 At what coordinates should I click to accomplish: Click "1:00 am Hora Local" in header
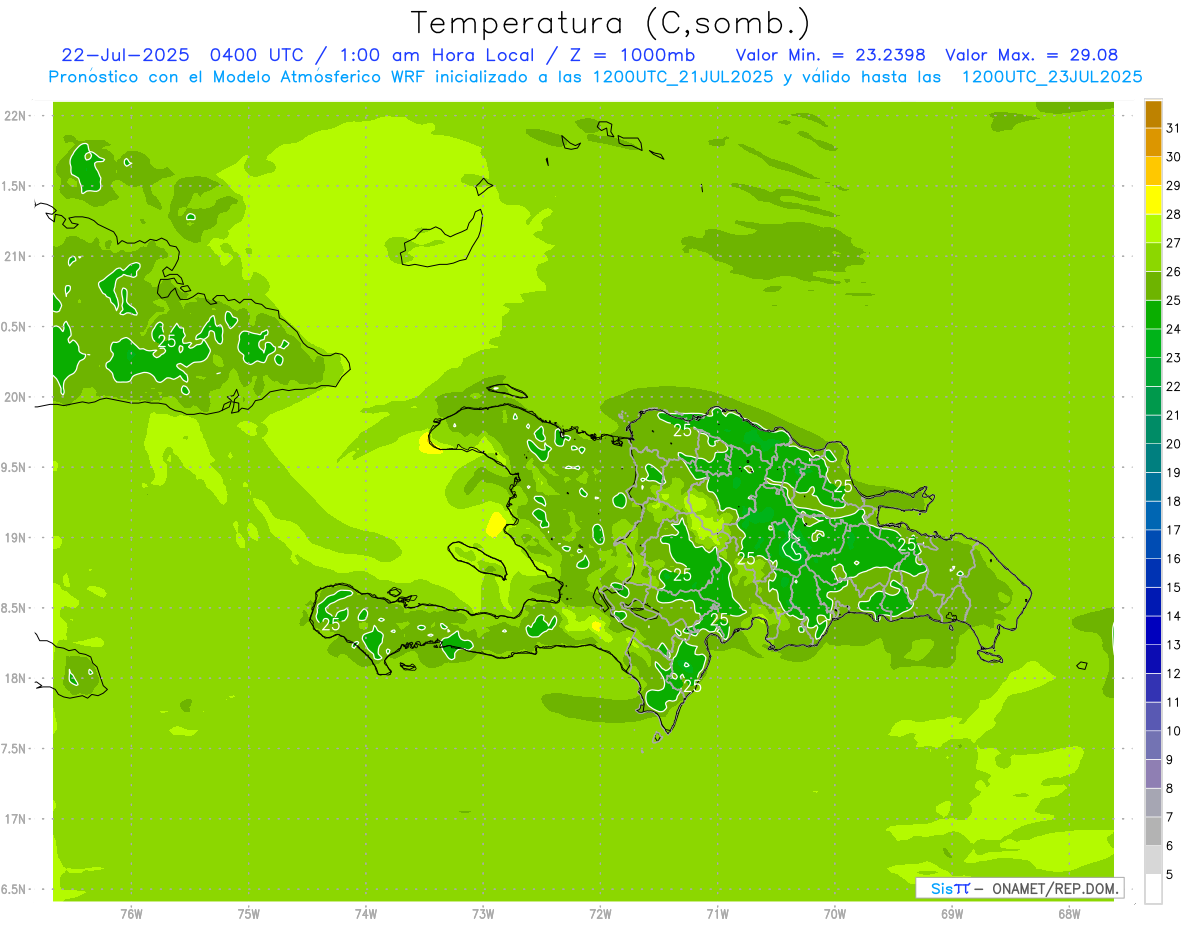point(436,55)
